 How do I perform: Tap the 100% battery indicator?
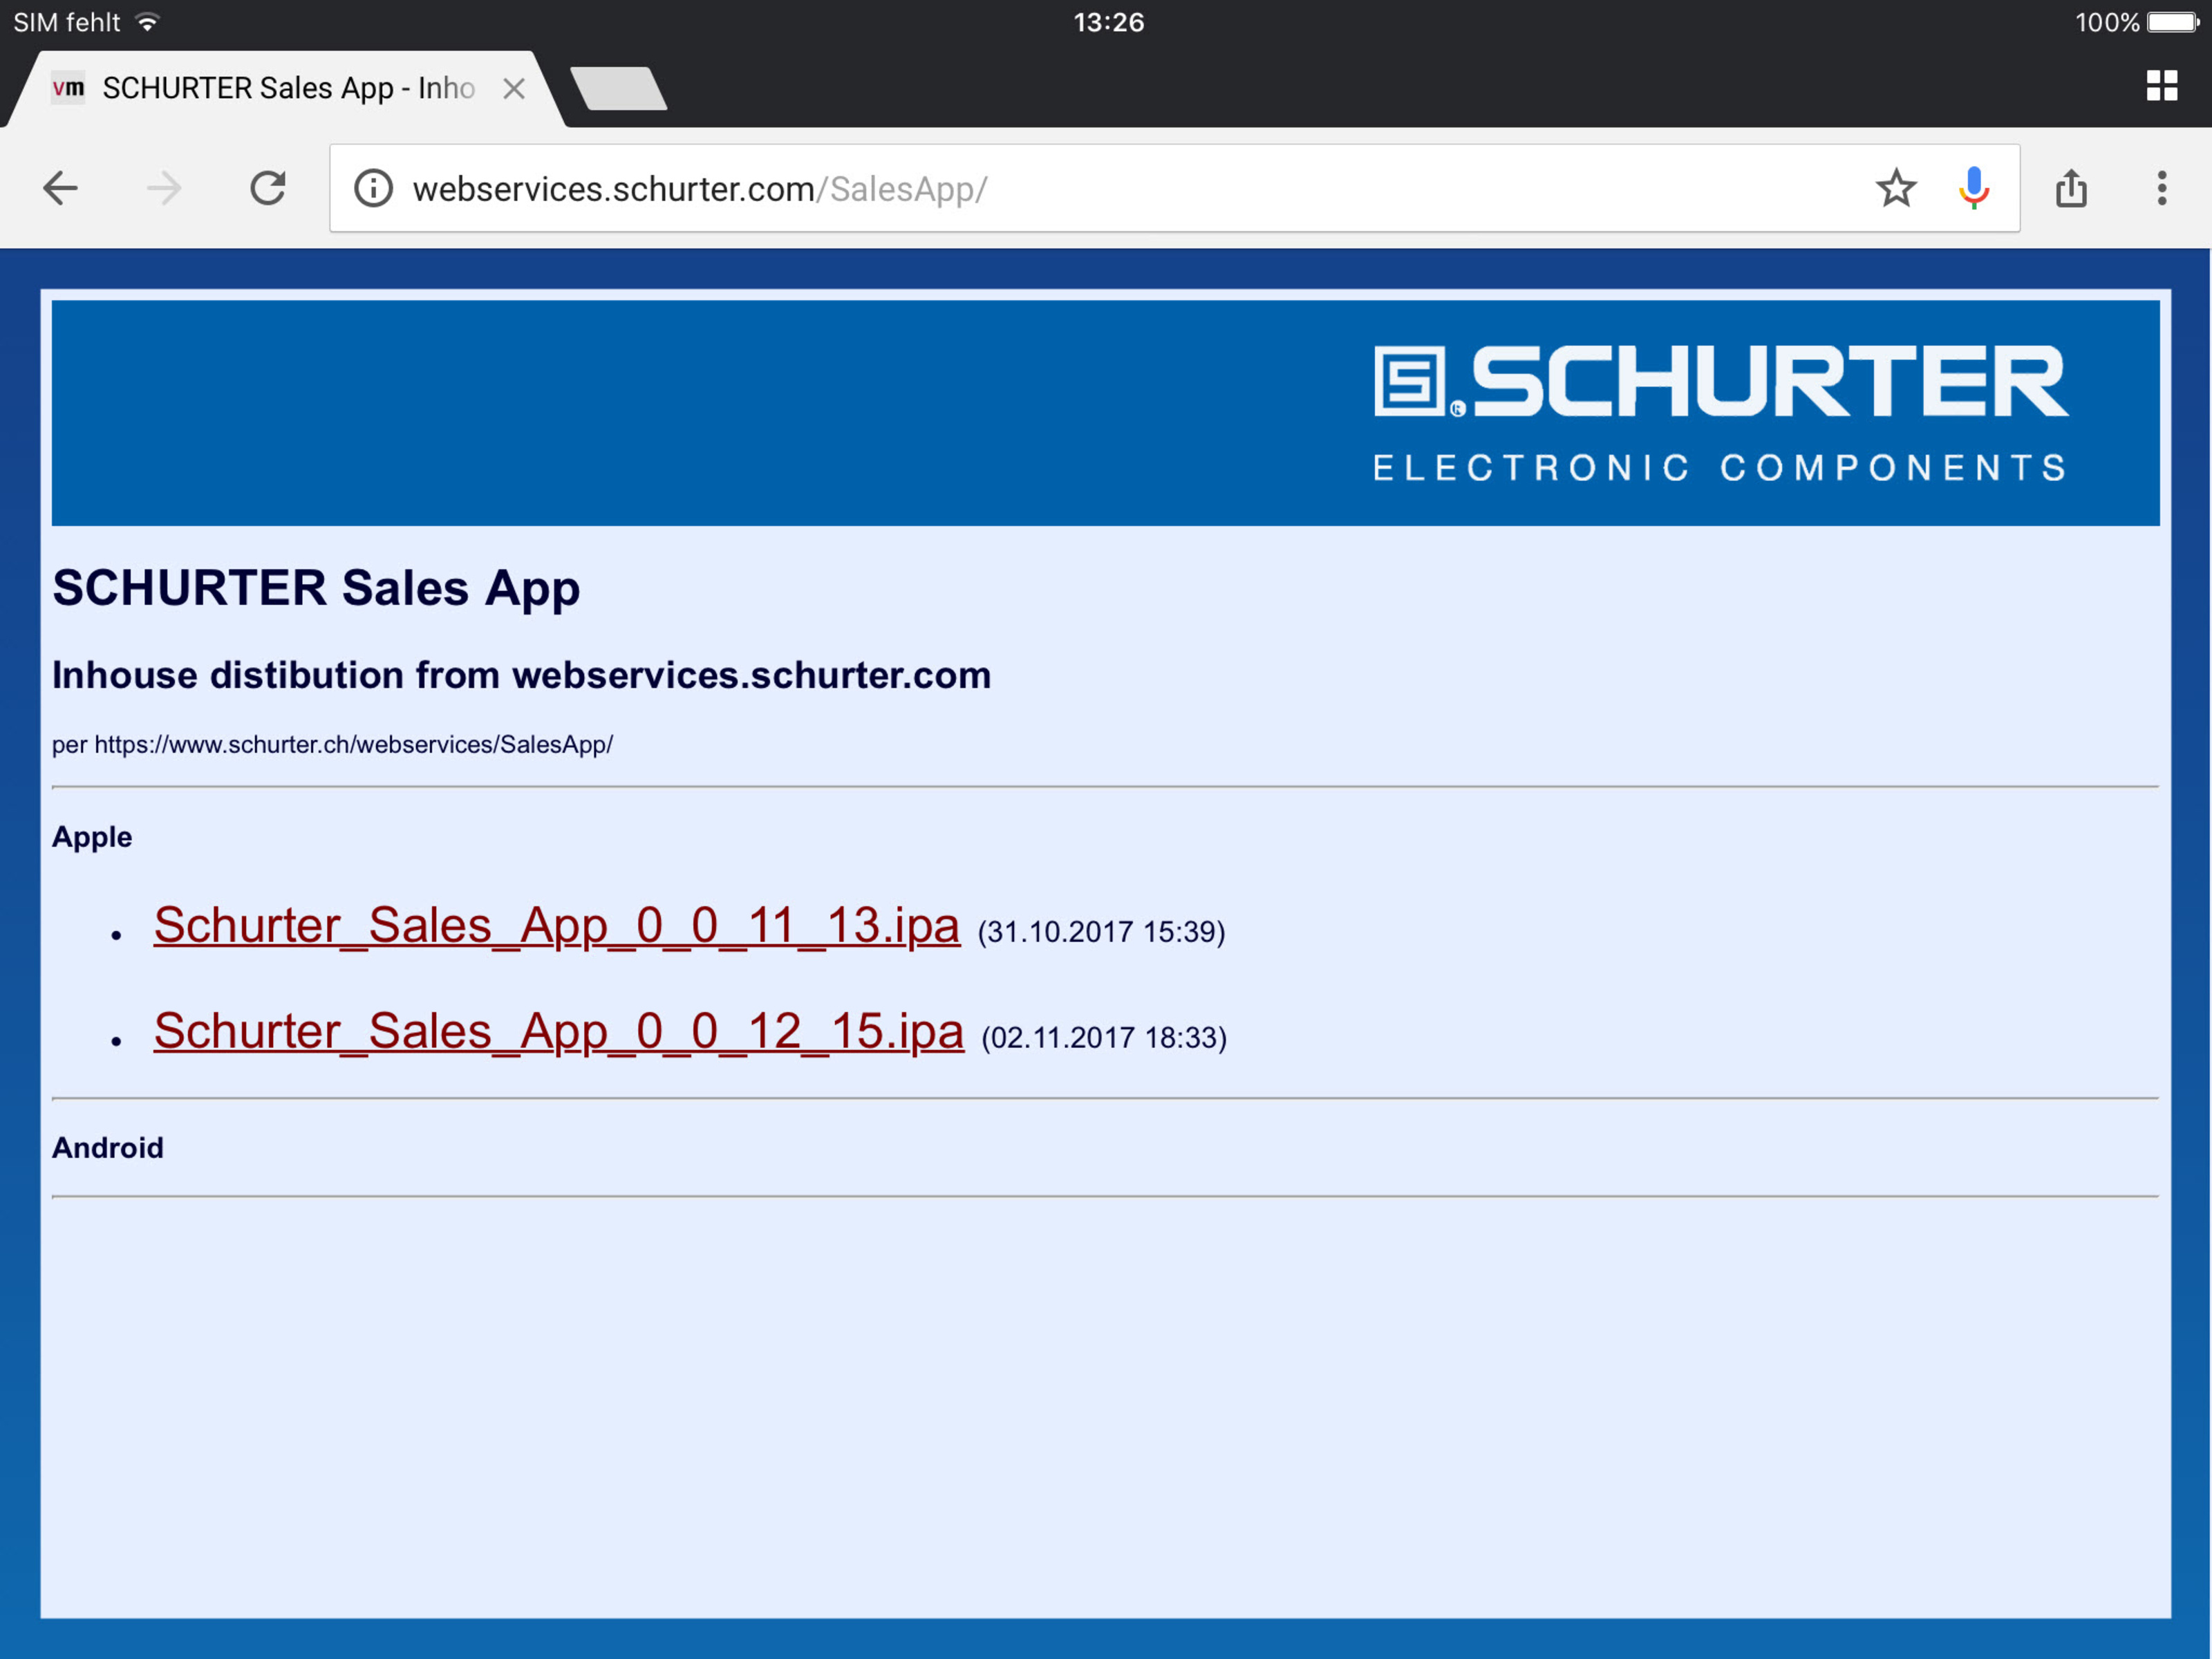click(x=2137, y=22)
